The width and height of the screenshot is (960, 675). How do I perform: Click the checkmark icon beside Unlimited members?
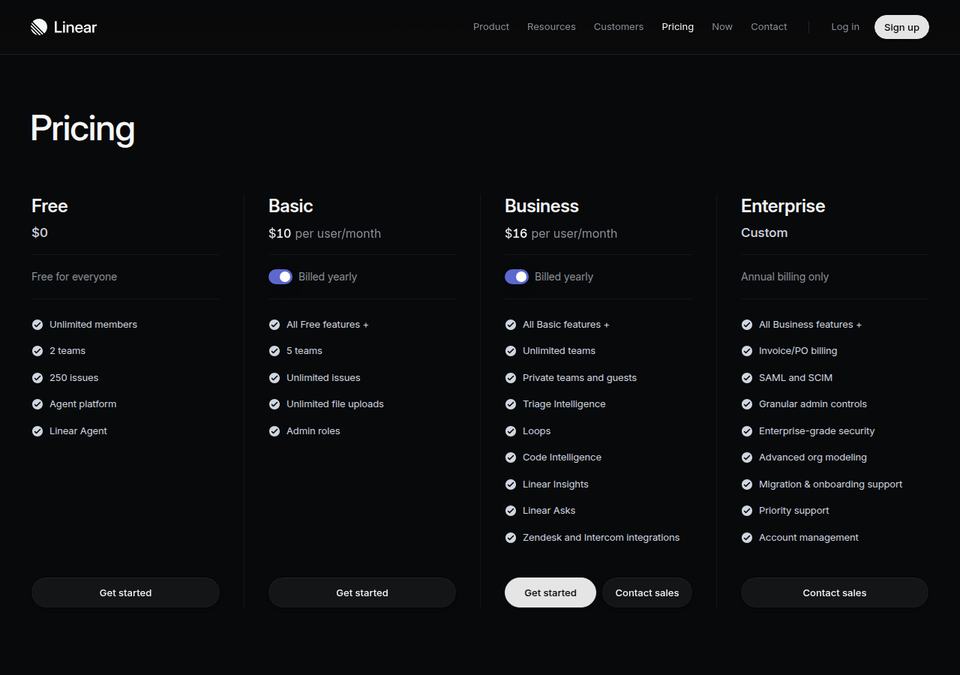(x=37, y=325)
